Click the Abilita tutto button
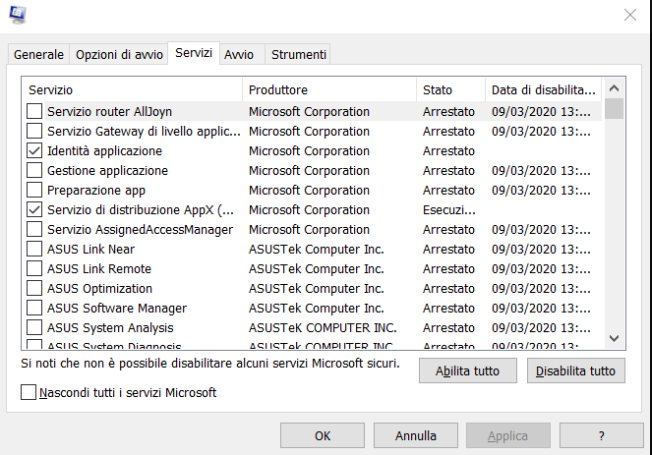Image resolution: width=652 pixels, height=455 pixels. (468, 371)
